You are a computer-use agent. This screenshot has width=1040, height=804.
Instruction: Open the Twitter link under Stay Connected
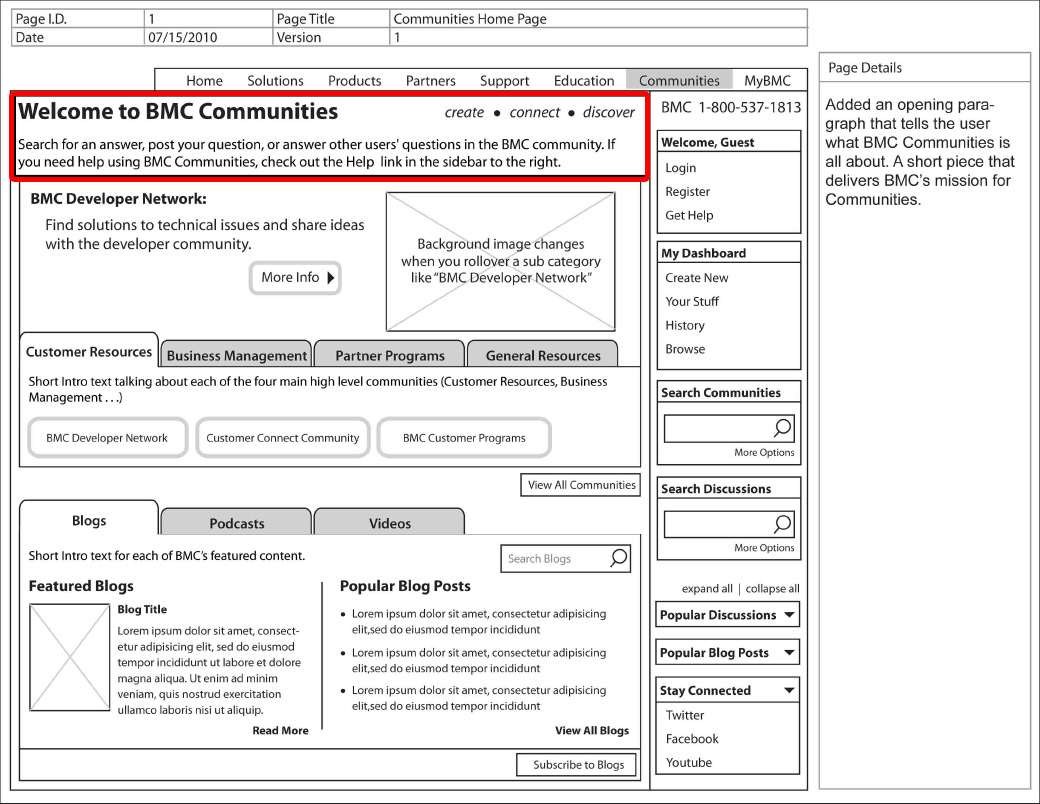(685, 715)
